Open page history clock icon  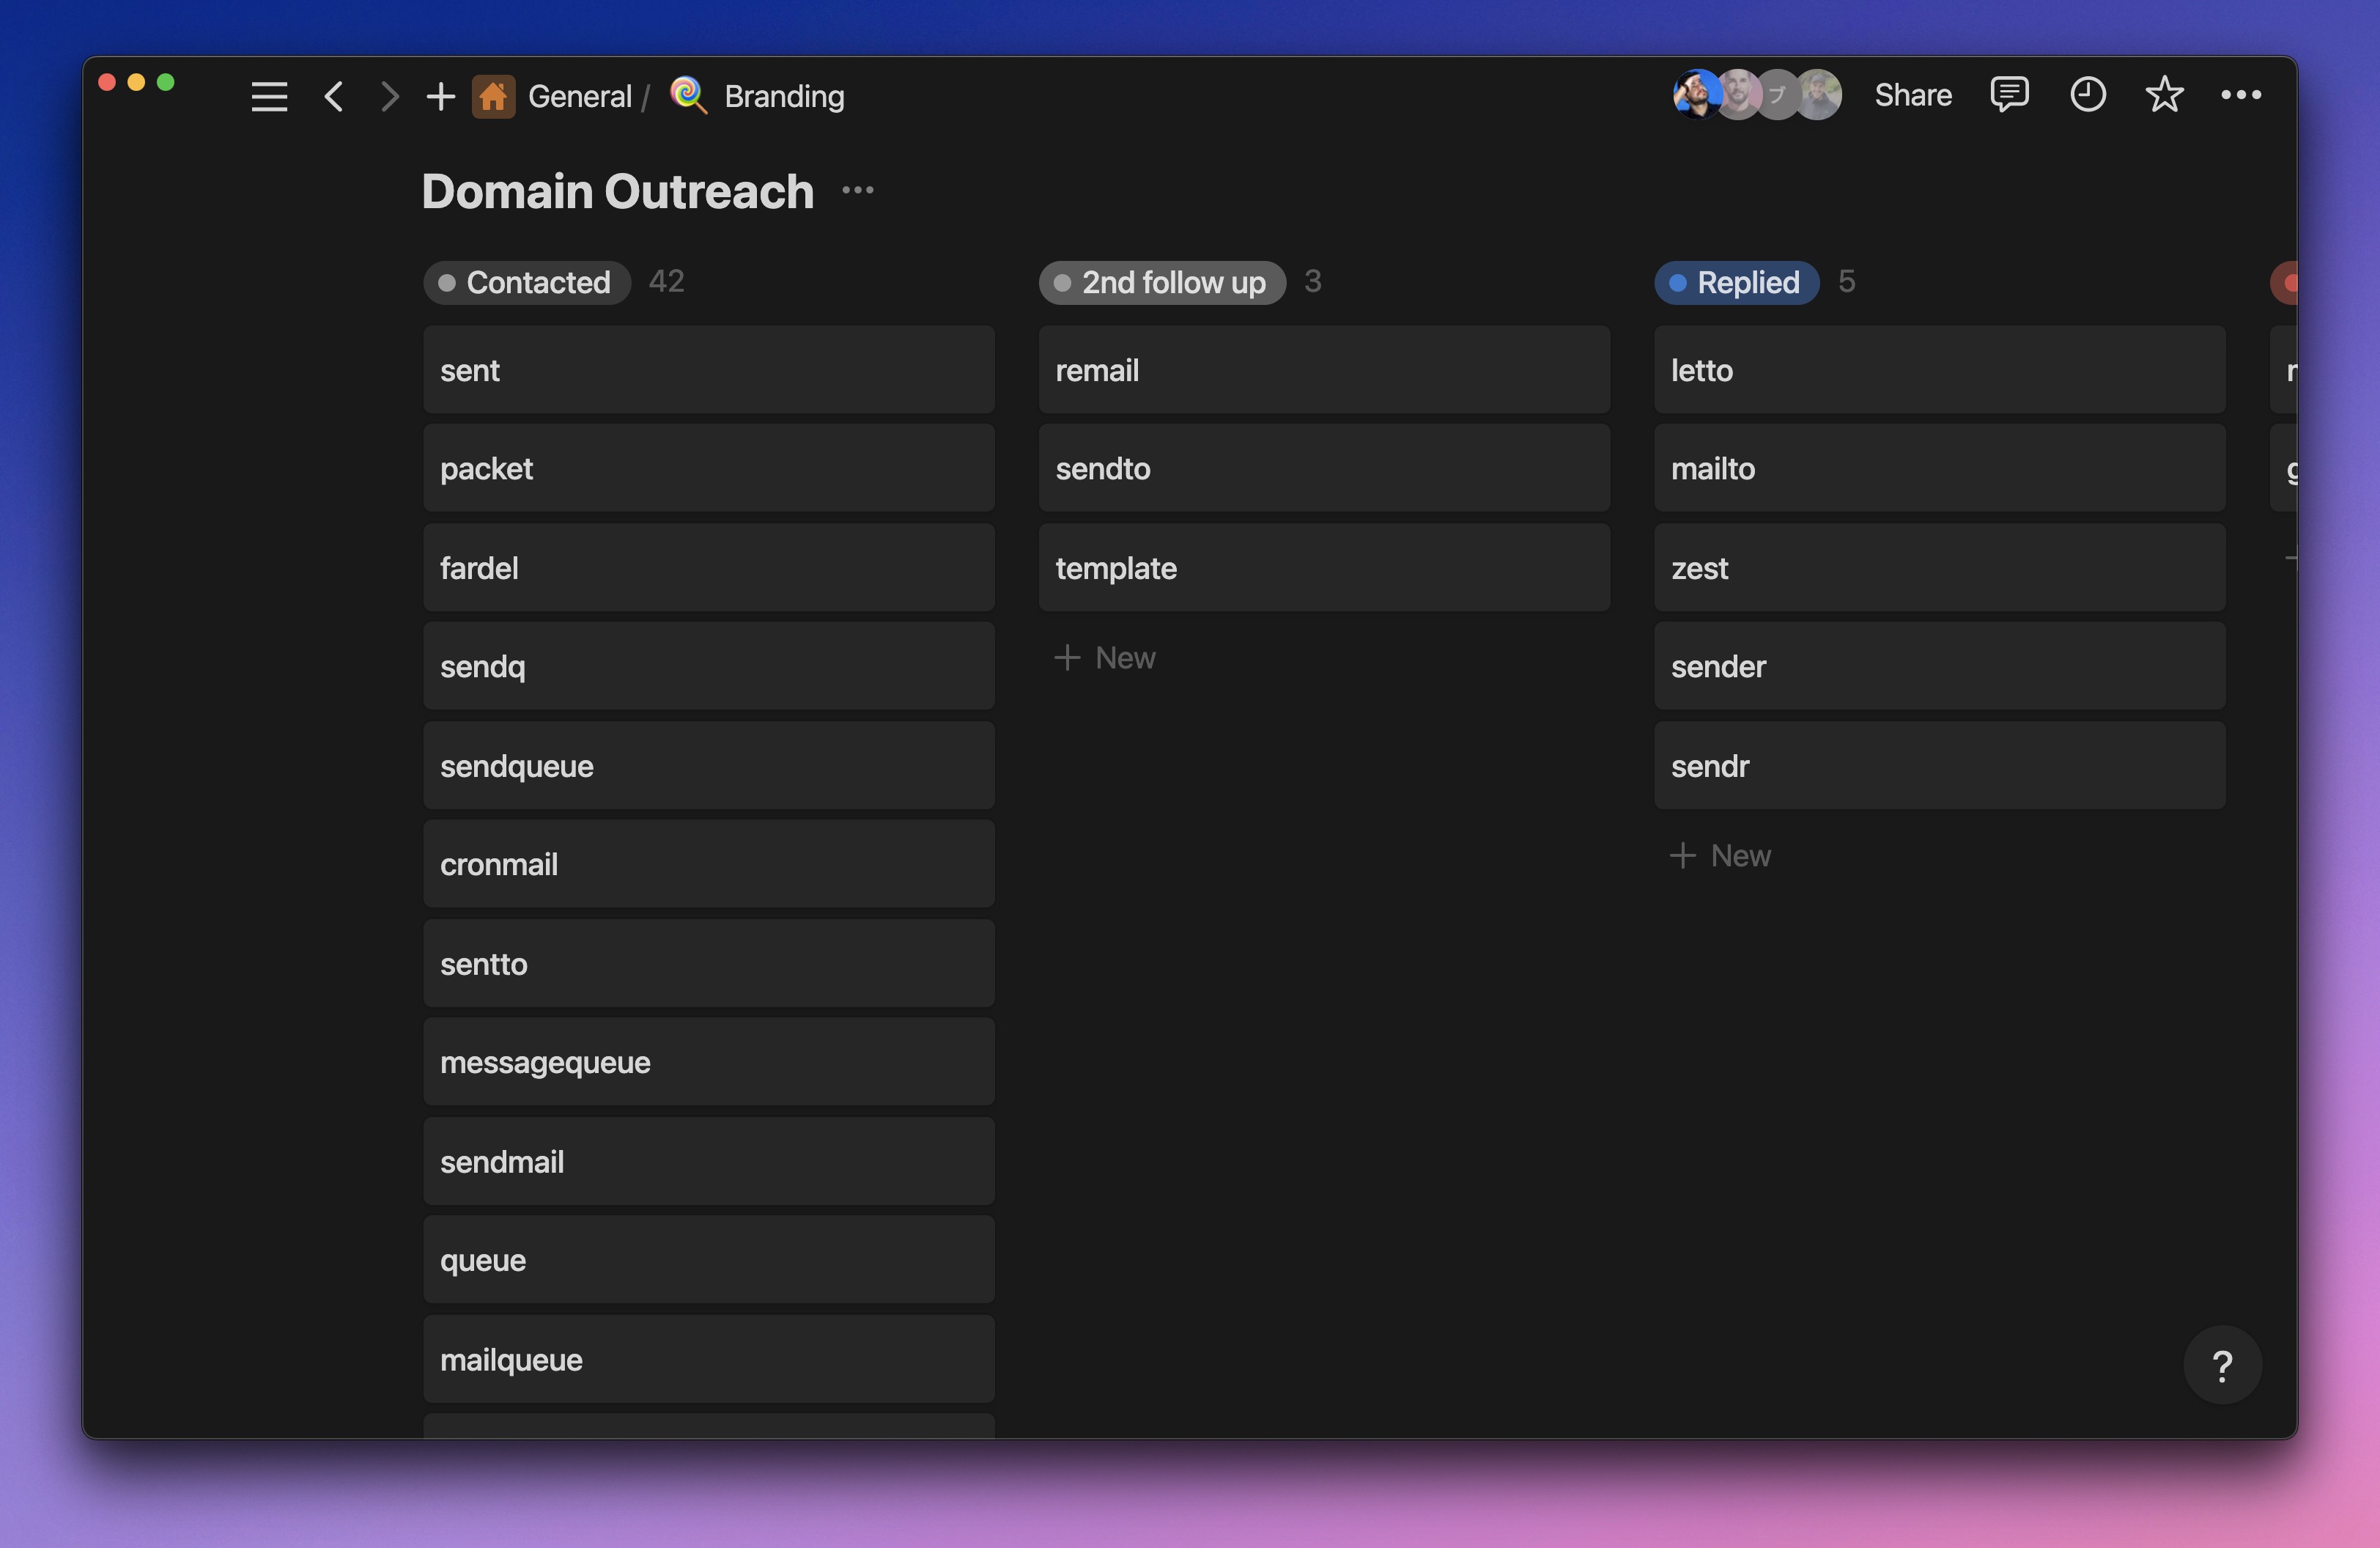click(x=2087, y=95)
